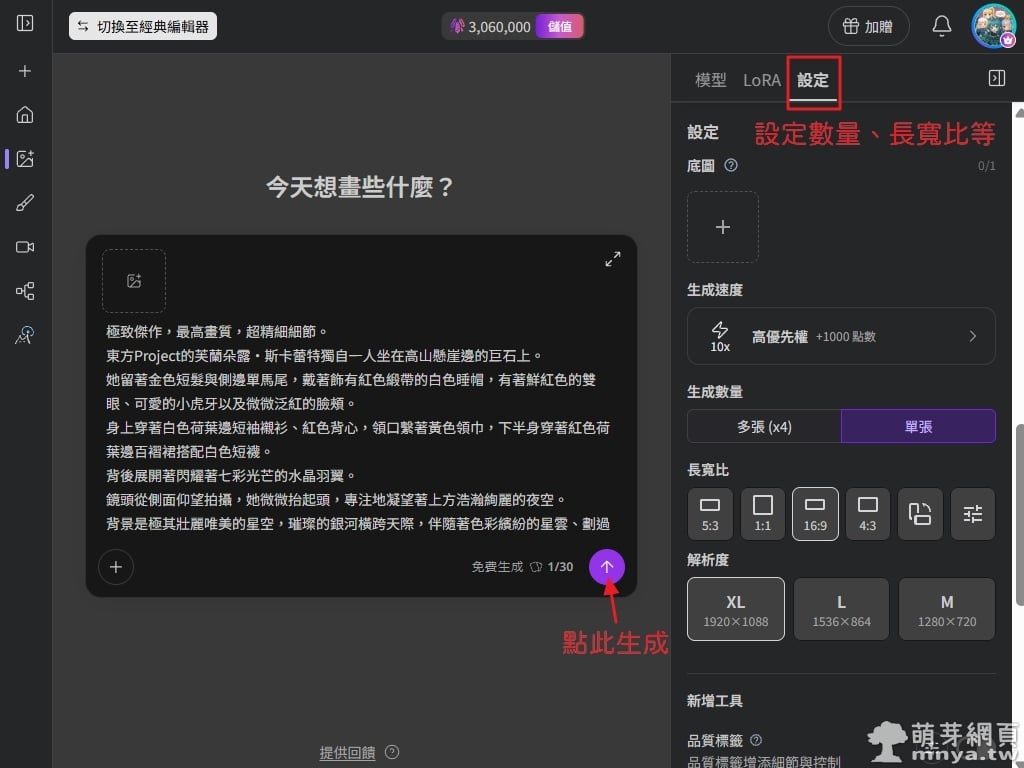1024x768 pixels.
Task: Select 單張 generation quantity
Action: tap(918, 426)
